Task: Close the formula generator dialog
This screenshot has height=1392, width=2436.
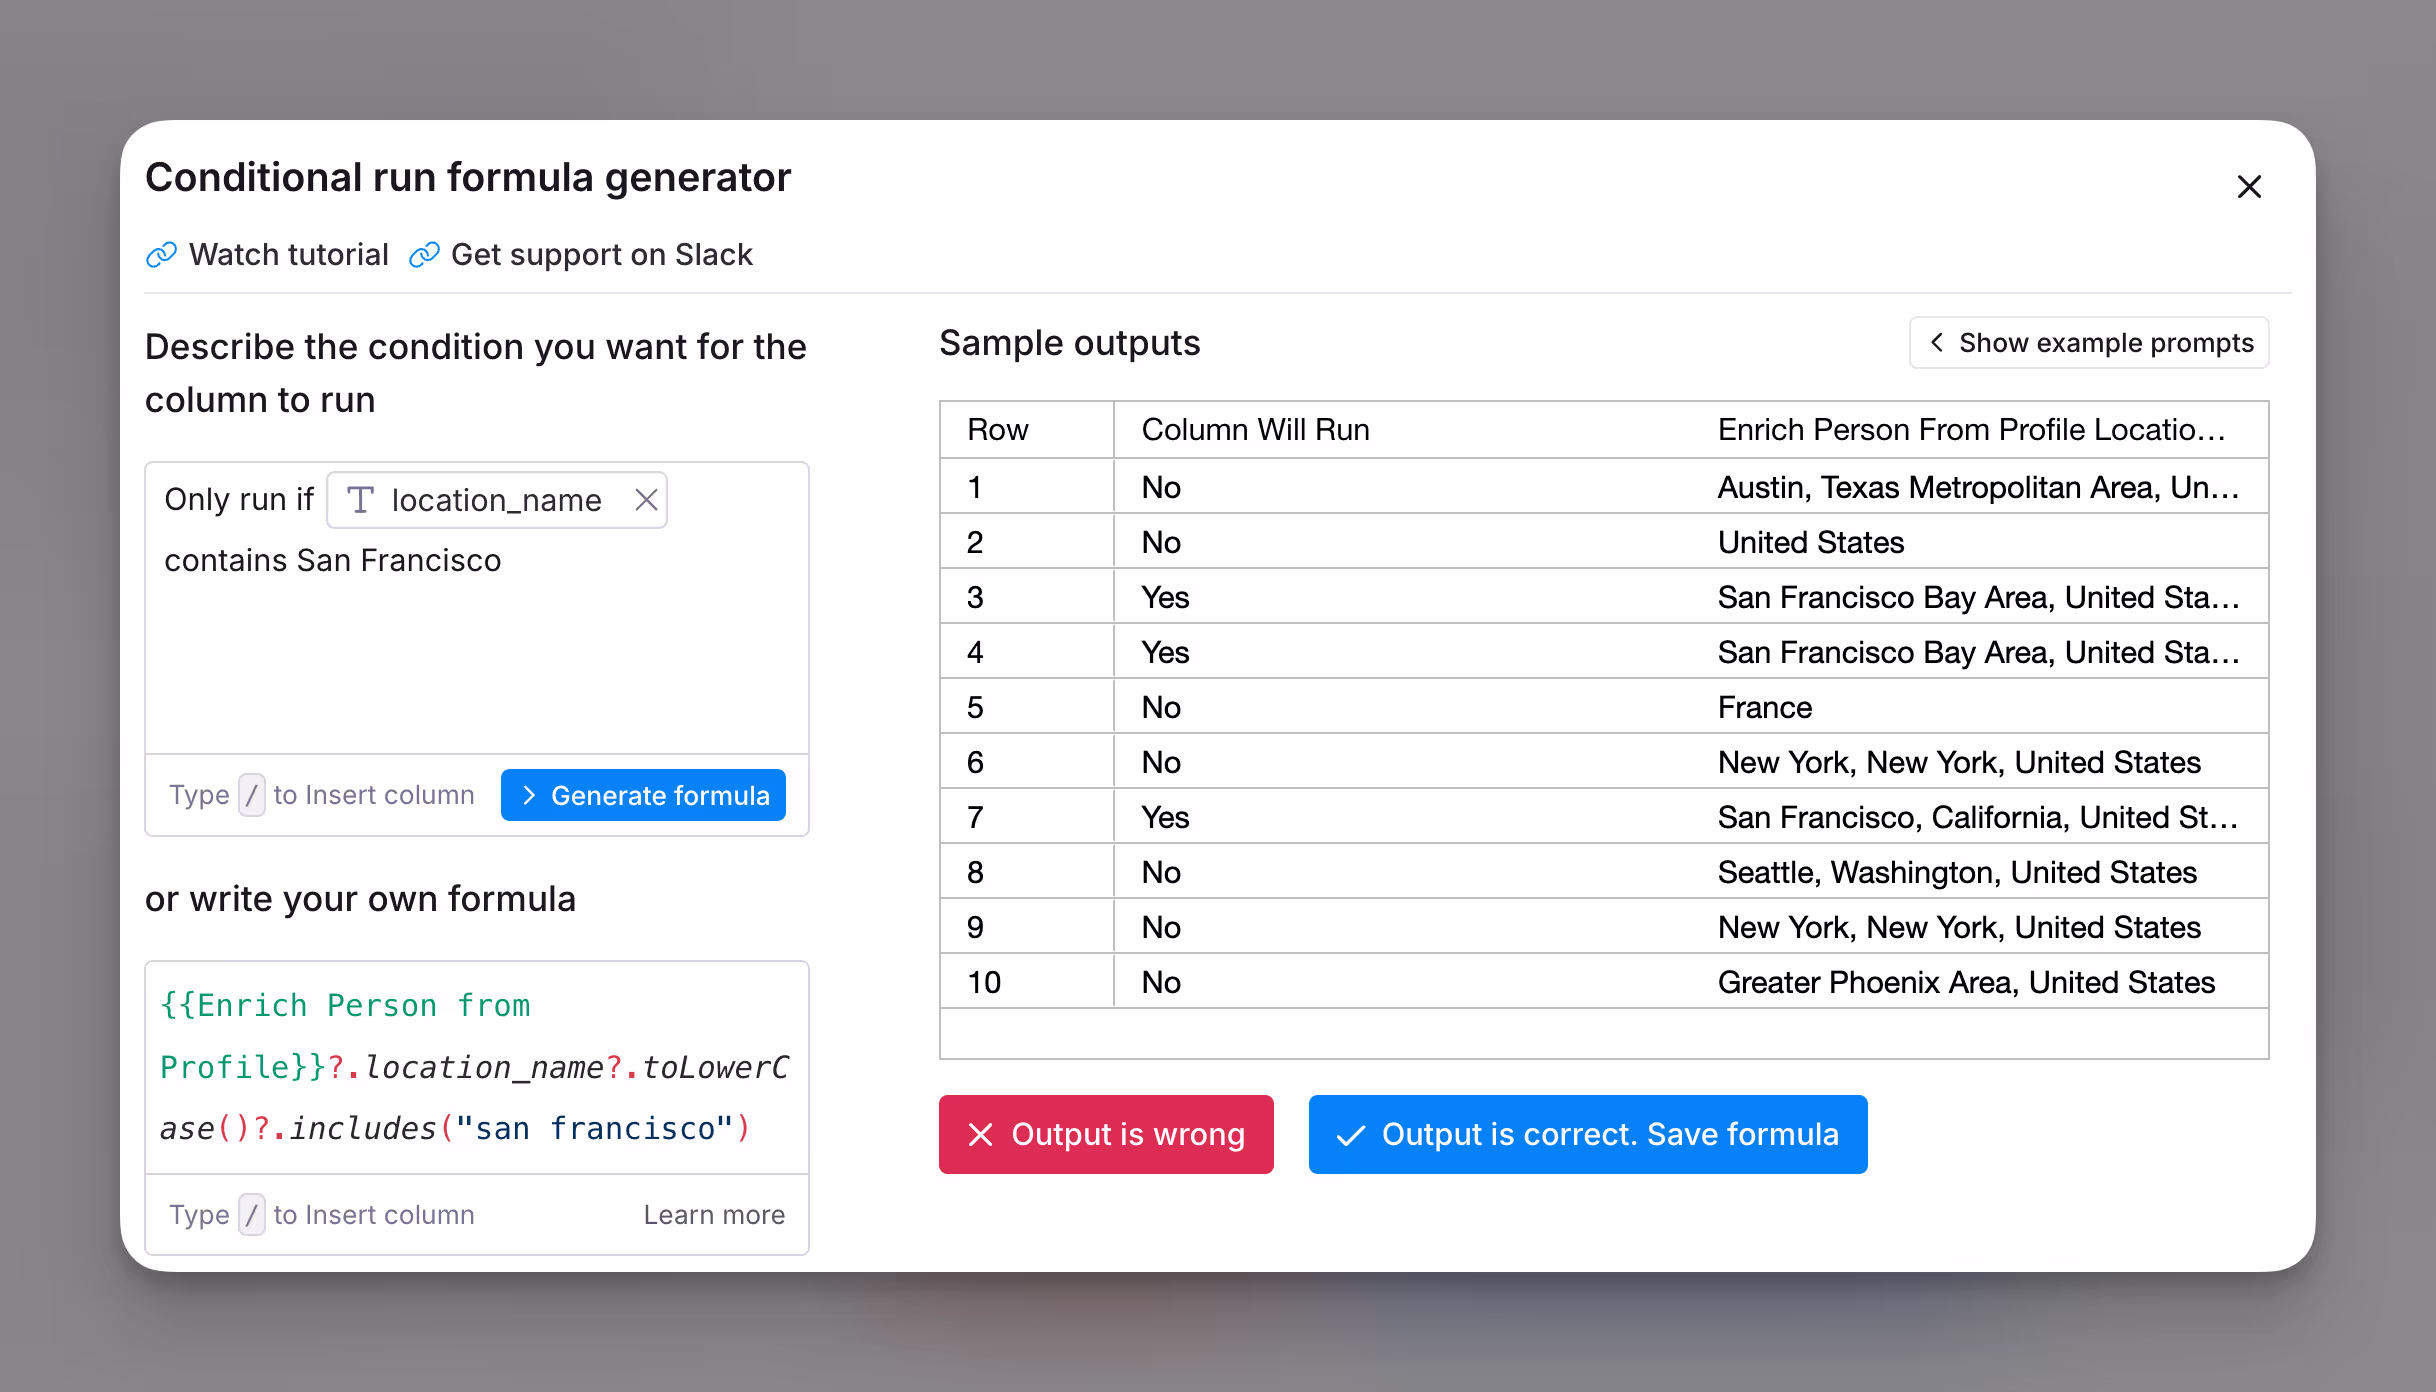Action: coord(2249,187)
